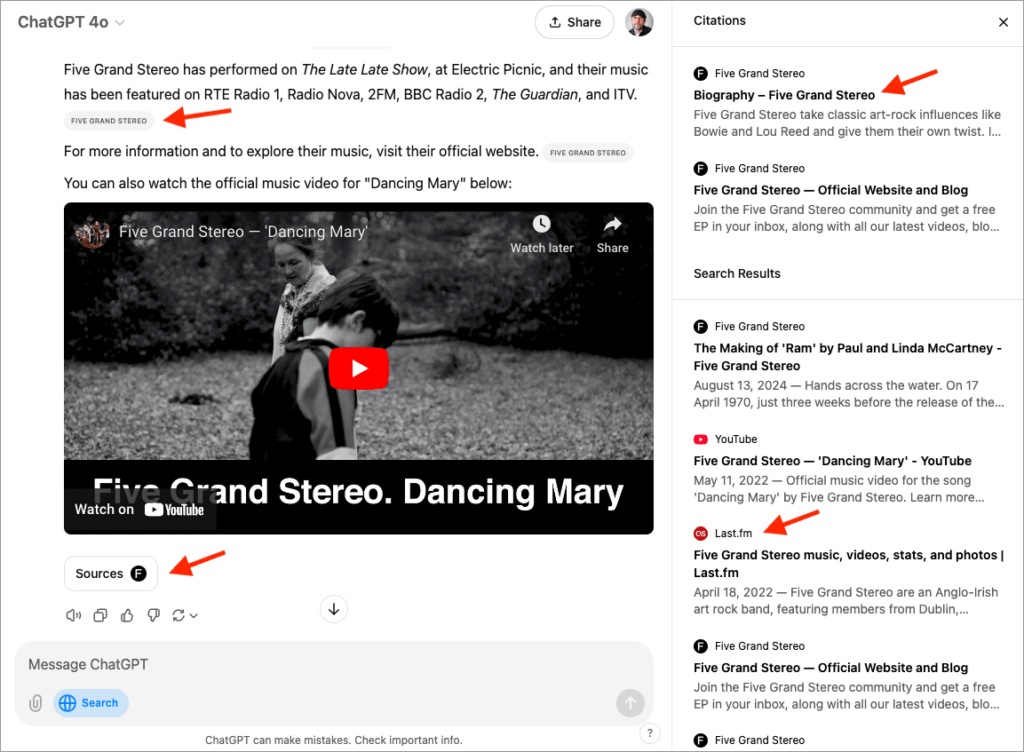
Task: Click the Last.fm source icon in search results
Action: (x=700, y=533)
